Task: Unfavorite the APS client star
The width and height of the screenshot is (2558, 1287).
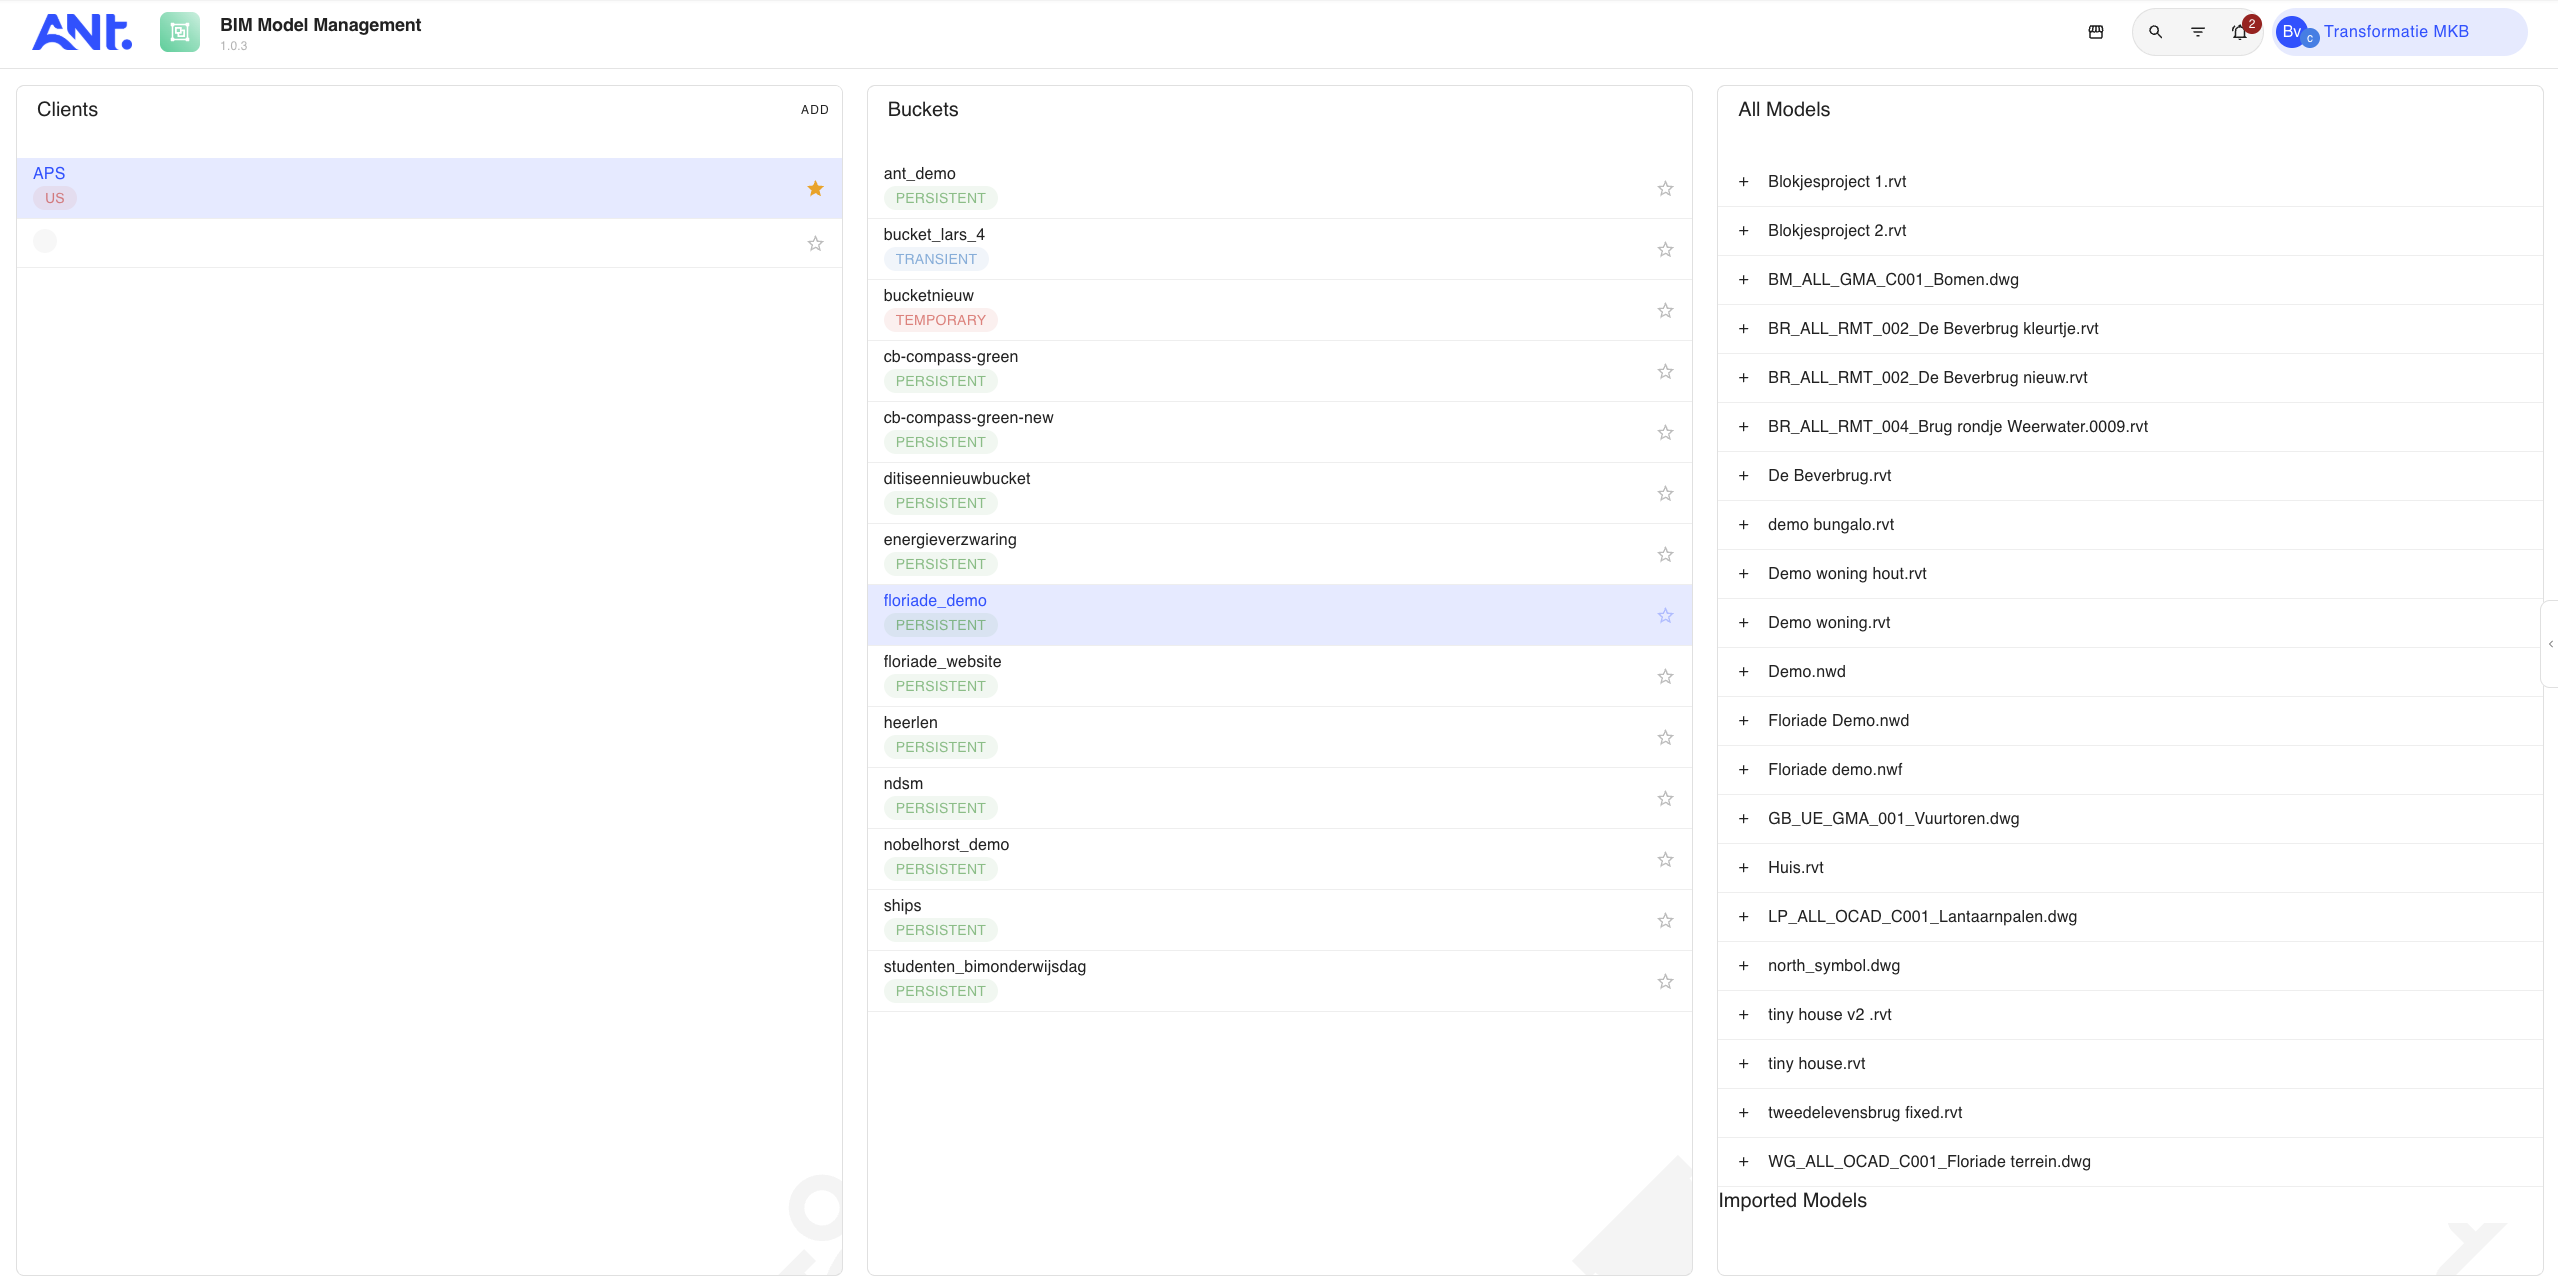Action: click(x=816, y=188)
